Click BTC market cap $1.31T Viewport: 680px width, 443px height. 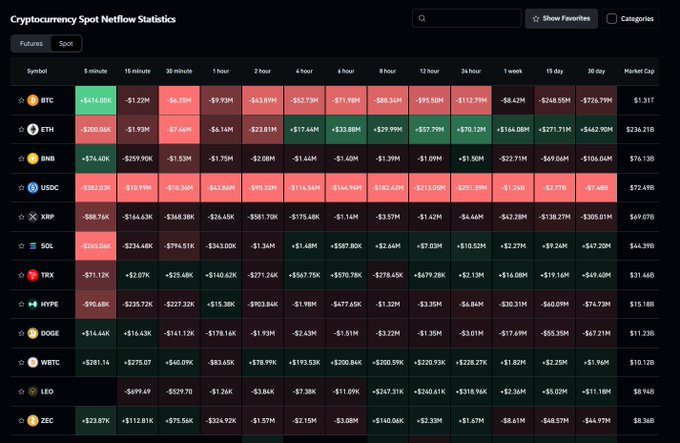point(644,100)
